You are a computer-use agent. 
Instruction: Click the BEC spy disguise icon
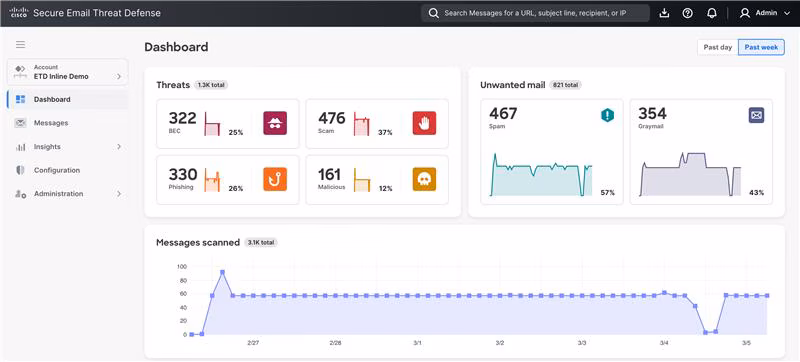pos(275,123)
